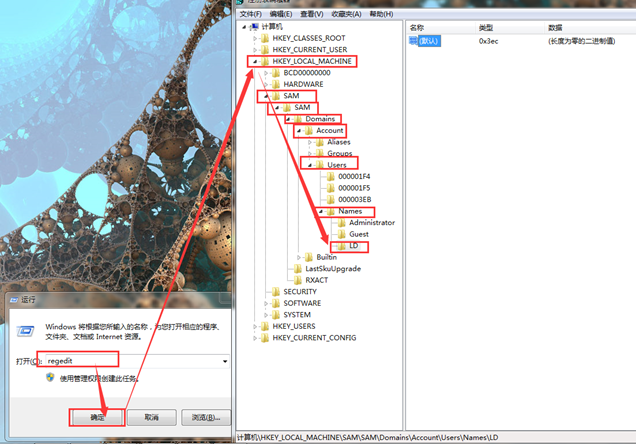Click the Groups folder icon
Viewport: 636px width, 446px height.
[320, 154]
